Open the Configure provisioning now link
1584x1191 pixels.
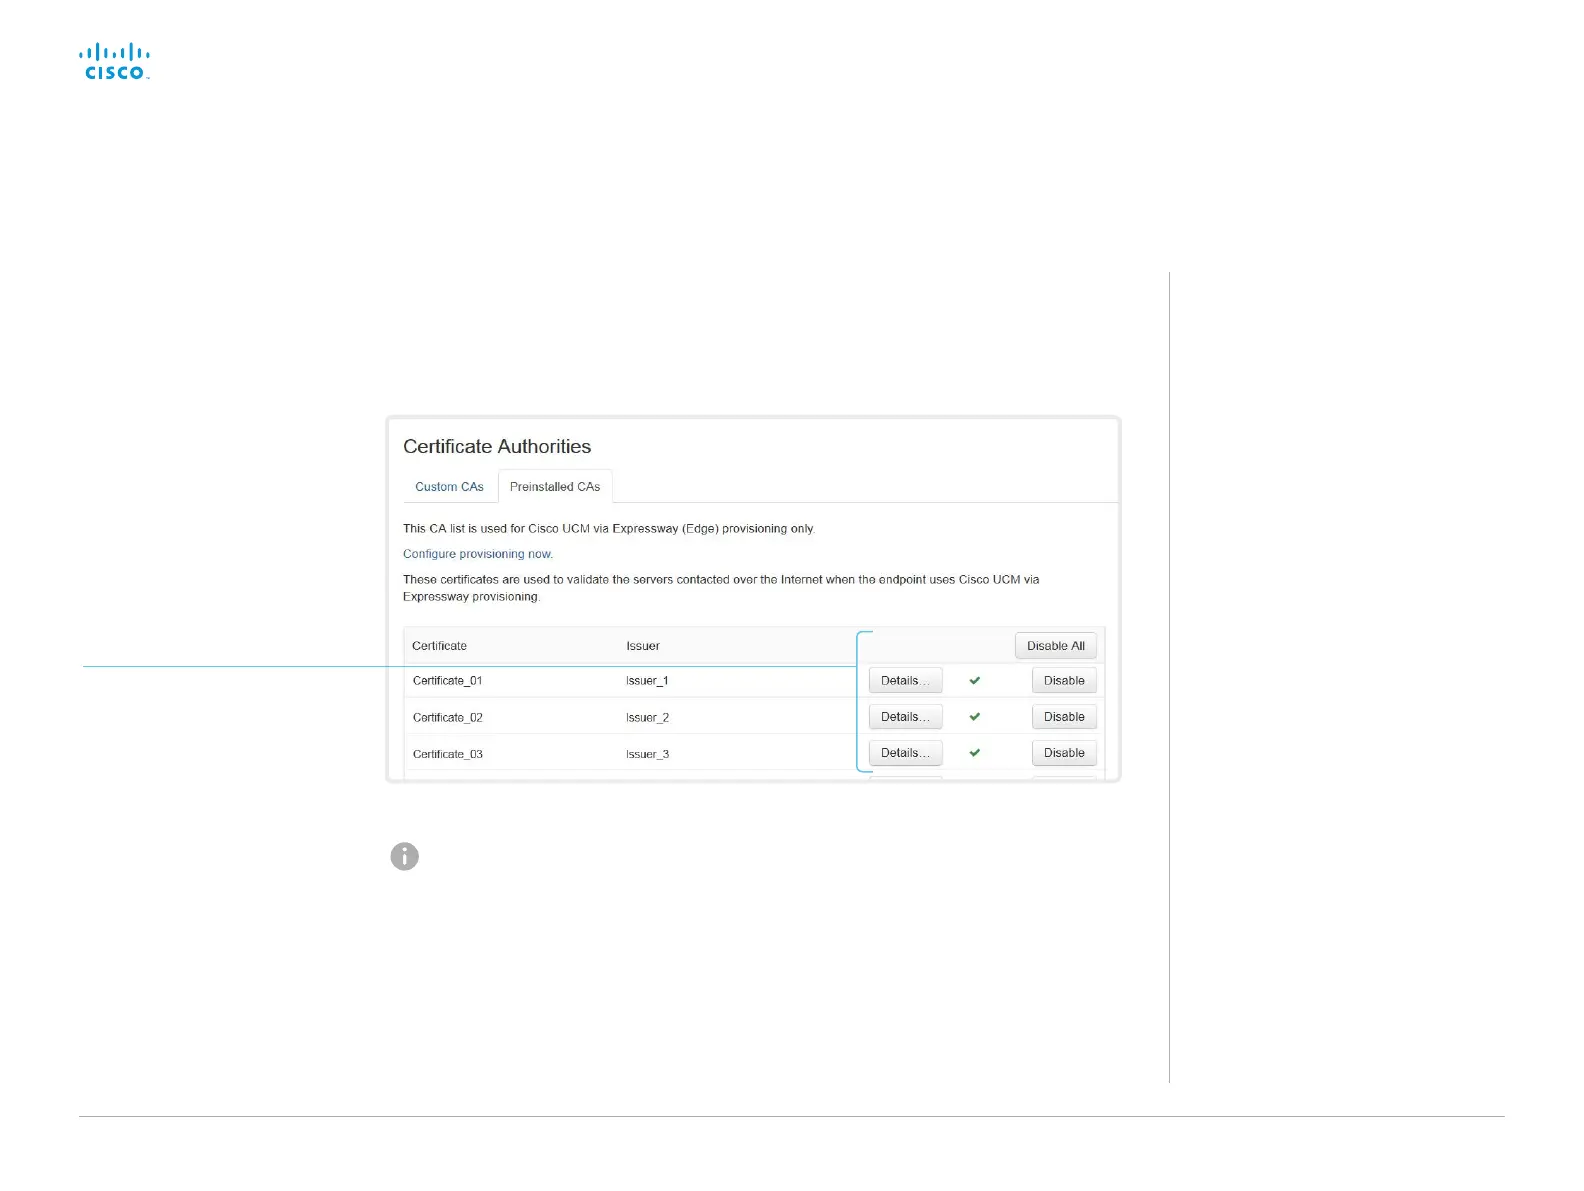click(x=478, y=554)
